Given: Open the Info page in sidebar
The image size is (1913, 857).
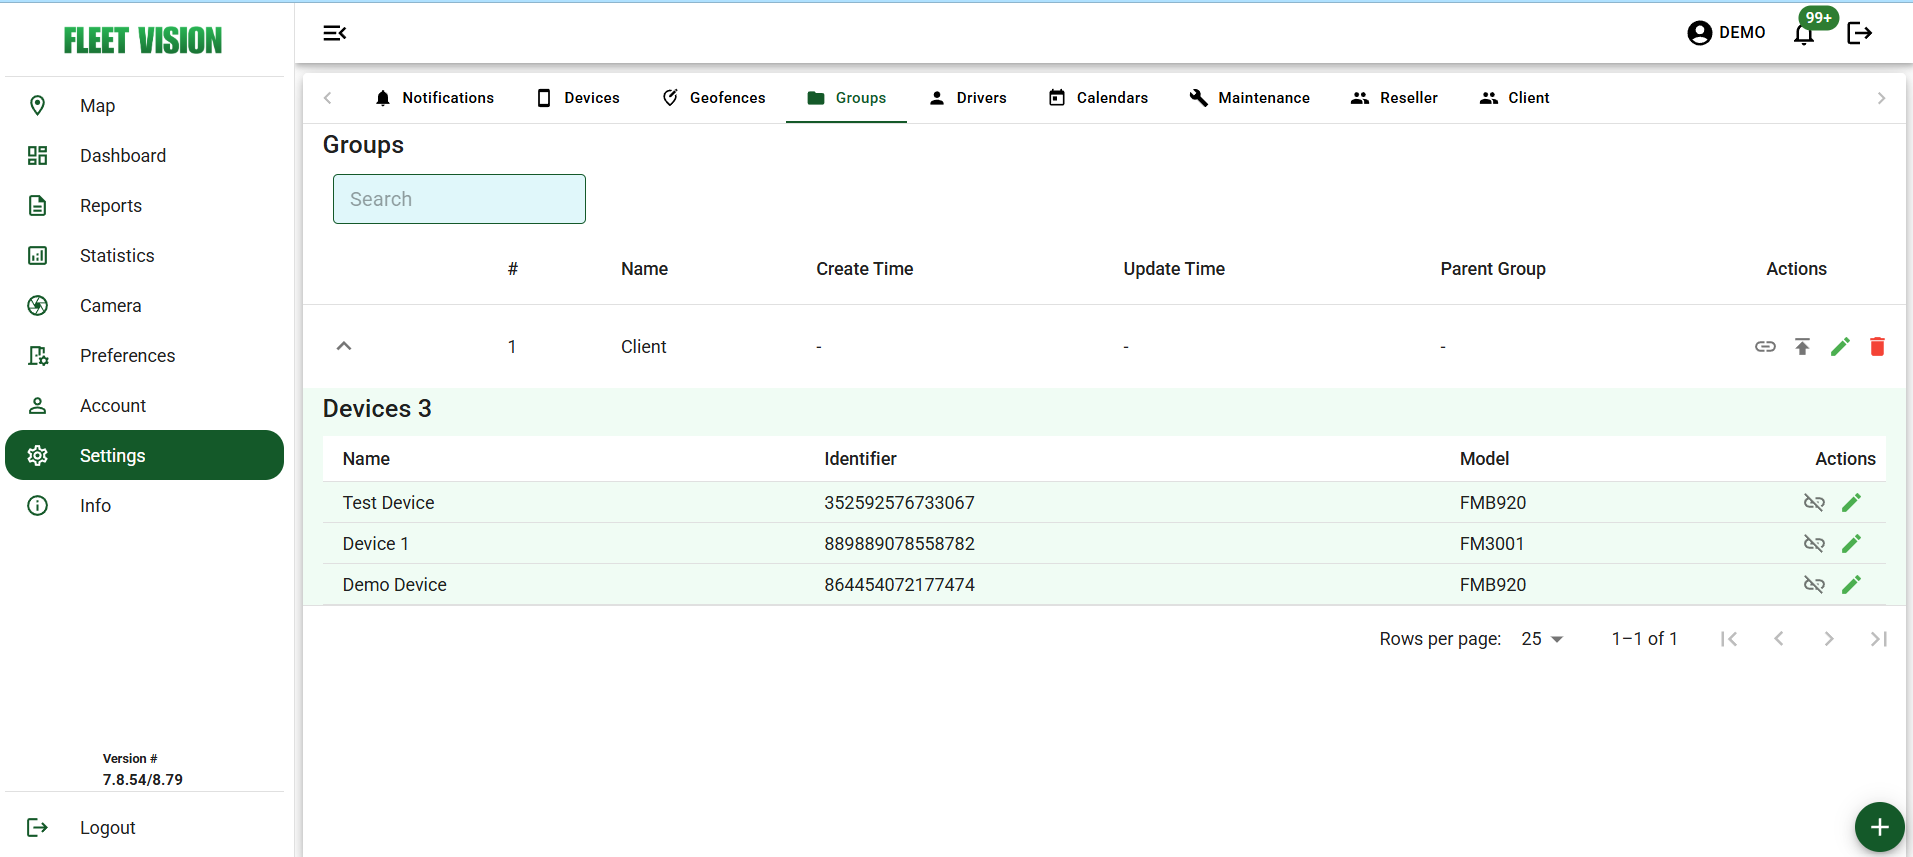Looking at the screenshot, I should [x=145, y=505].
